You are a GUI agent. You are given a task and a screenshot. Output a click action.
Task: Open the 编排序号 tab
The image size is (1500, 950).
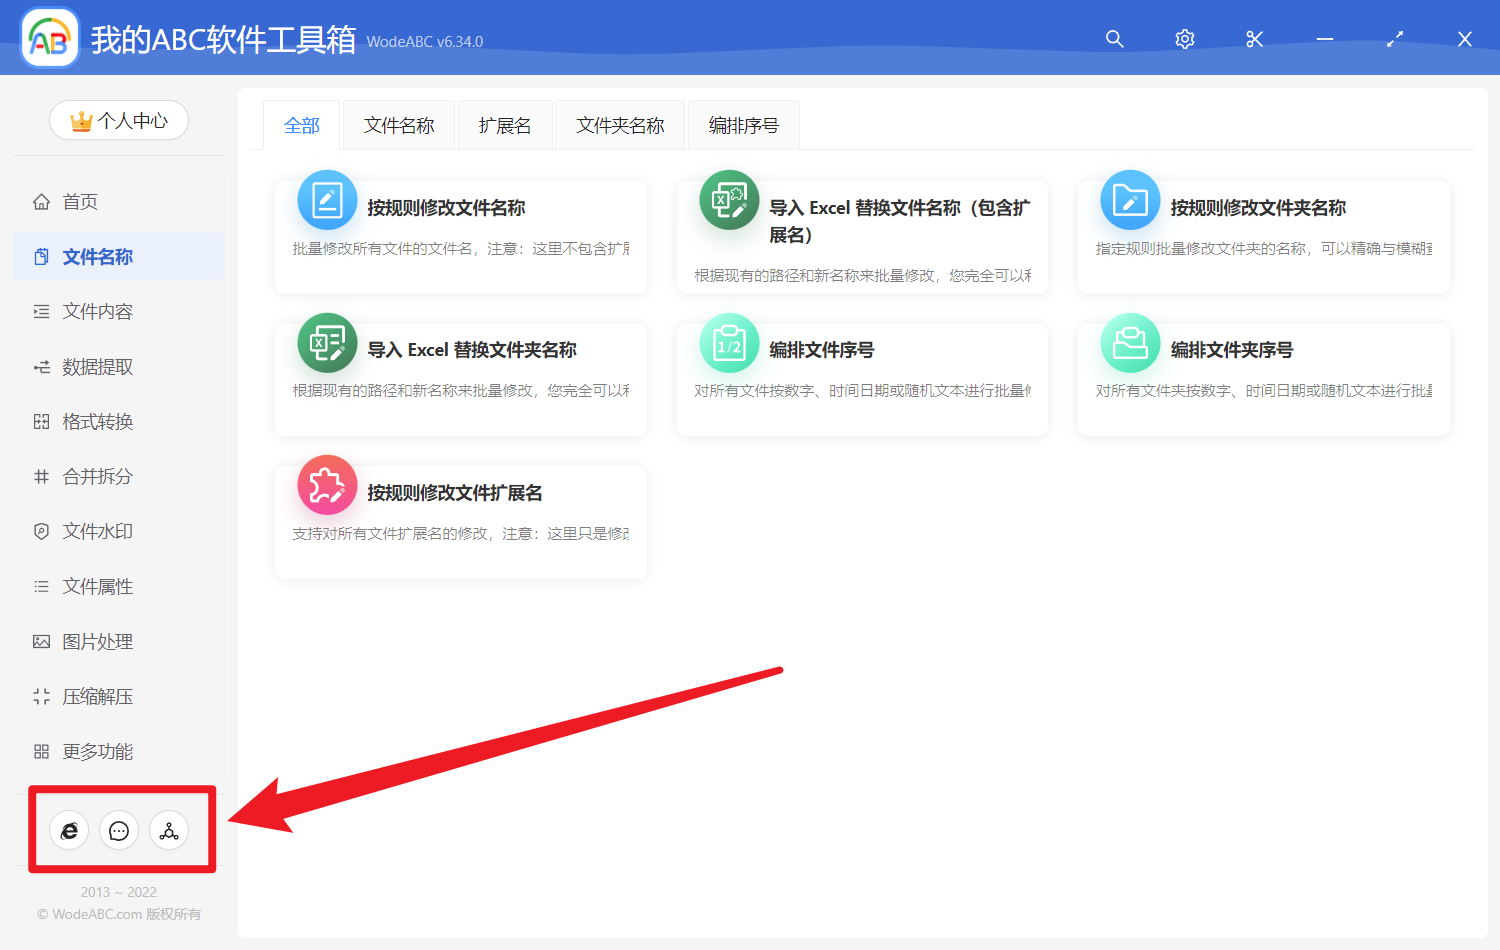743,126
